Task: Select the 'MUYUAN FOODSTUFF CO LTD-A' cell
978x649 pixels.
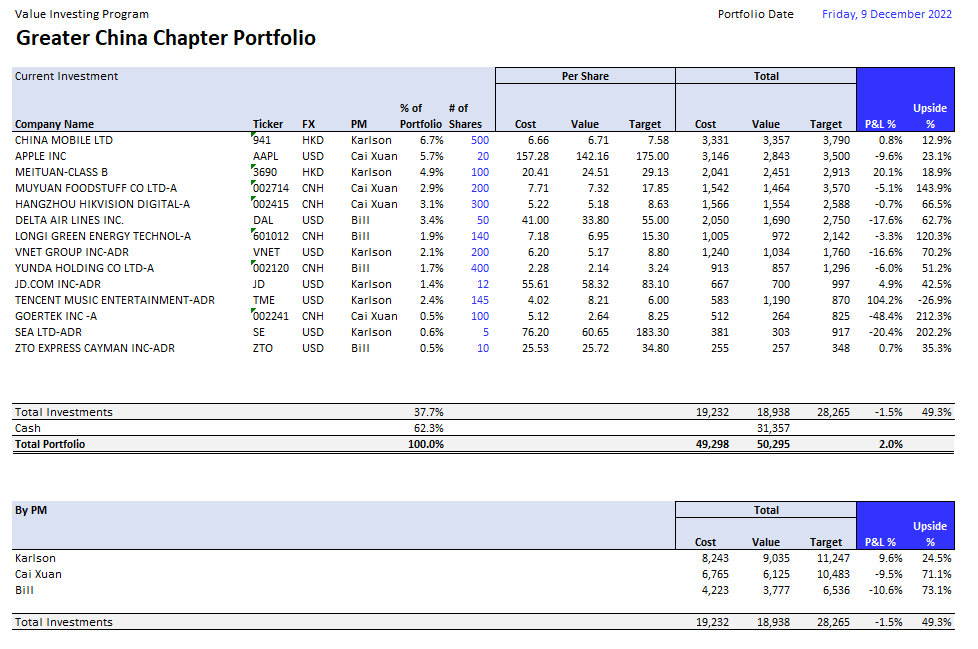Action: pos(96,188)
